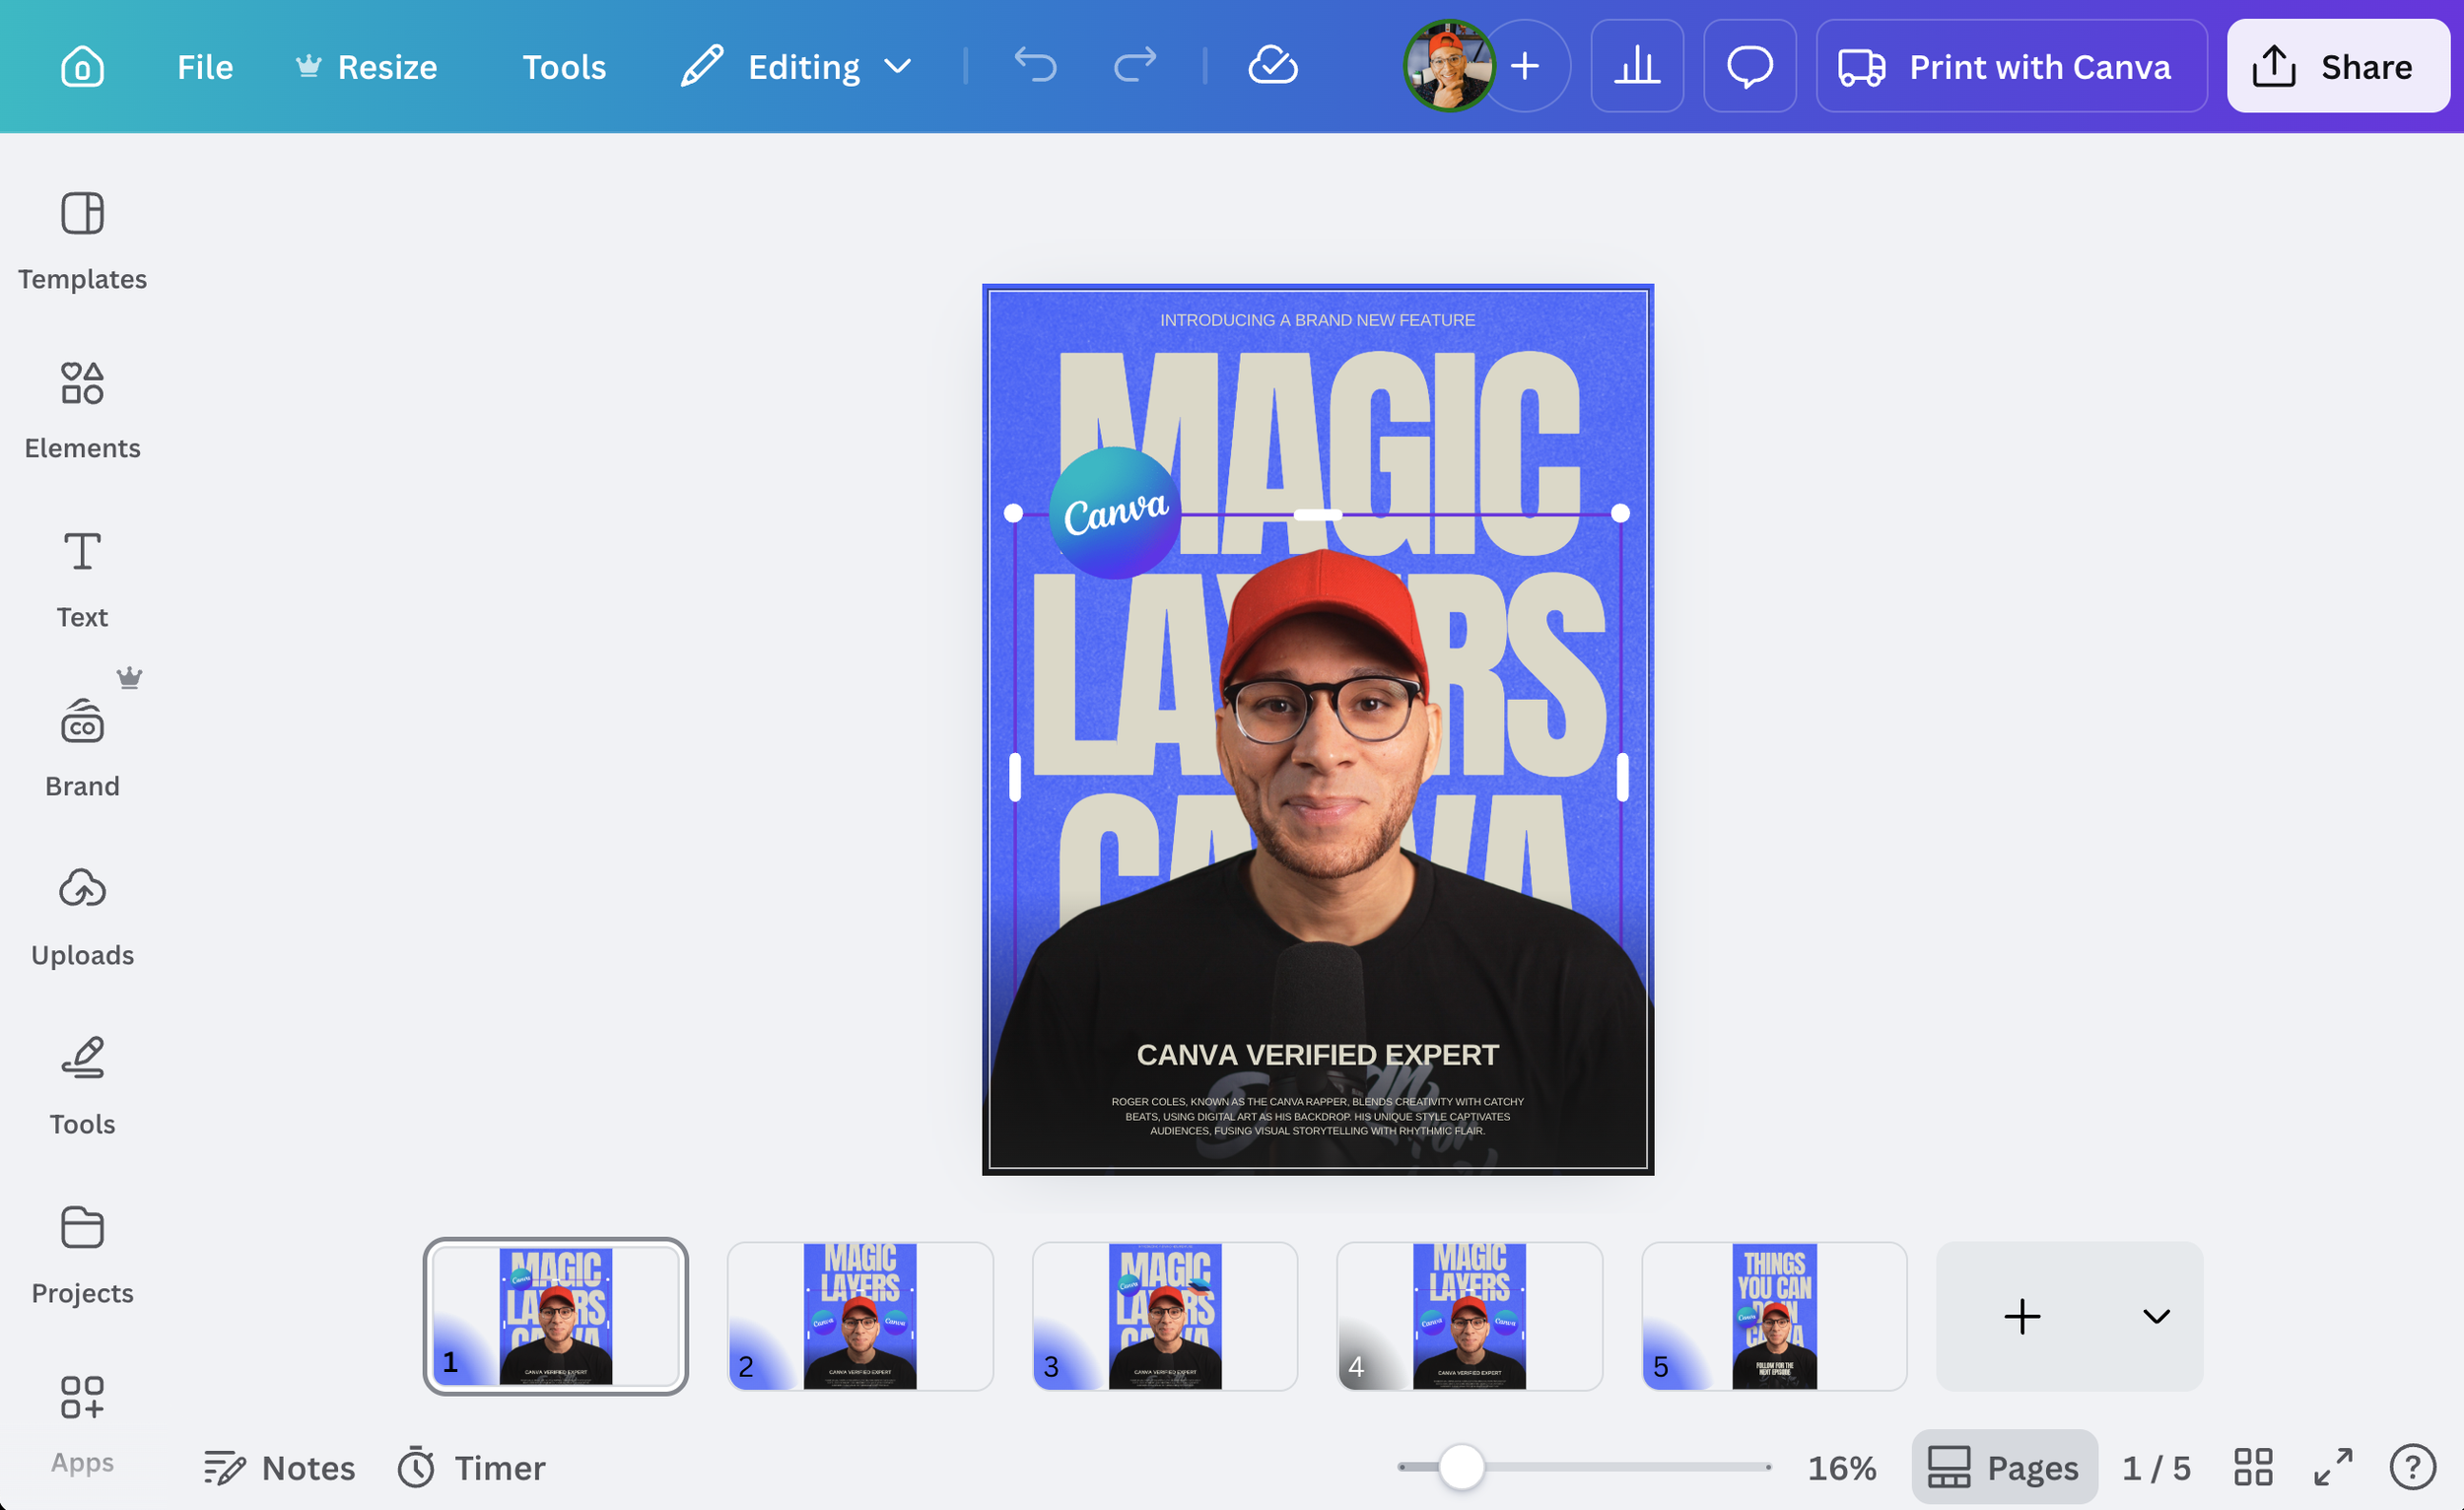Click Print with Canva
Image resolution: width=2464 pixels, height=1510 pixels.
[x=2010, y=66]
